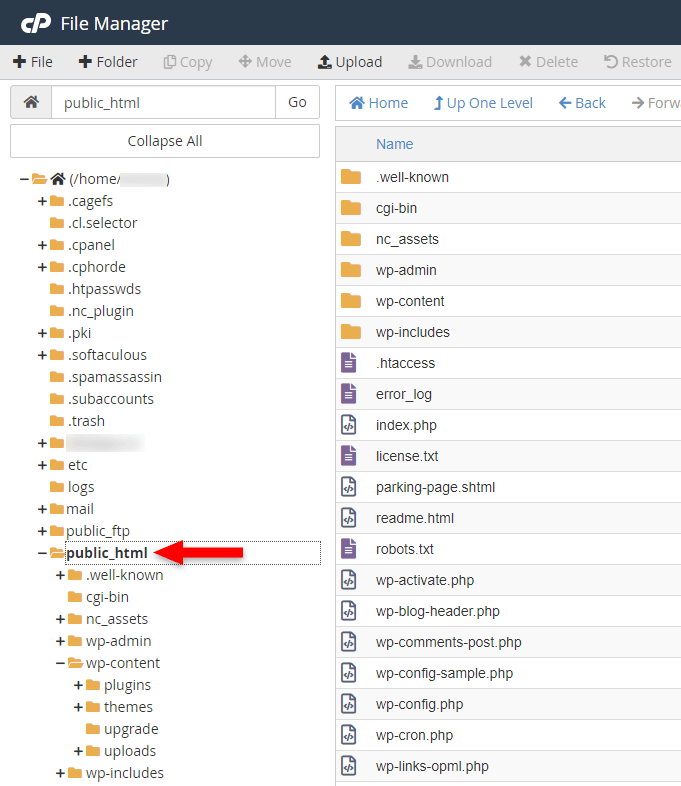Create a new folder with + Folder

pos(108,62)
